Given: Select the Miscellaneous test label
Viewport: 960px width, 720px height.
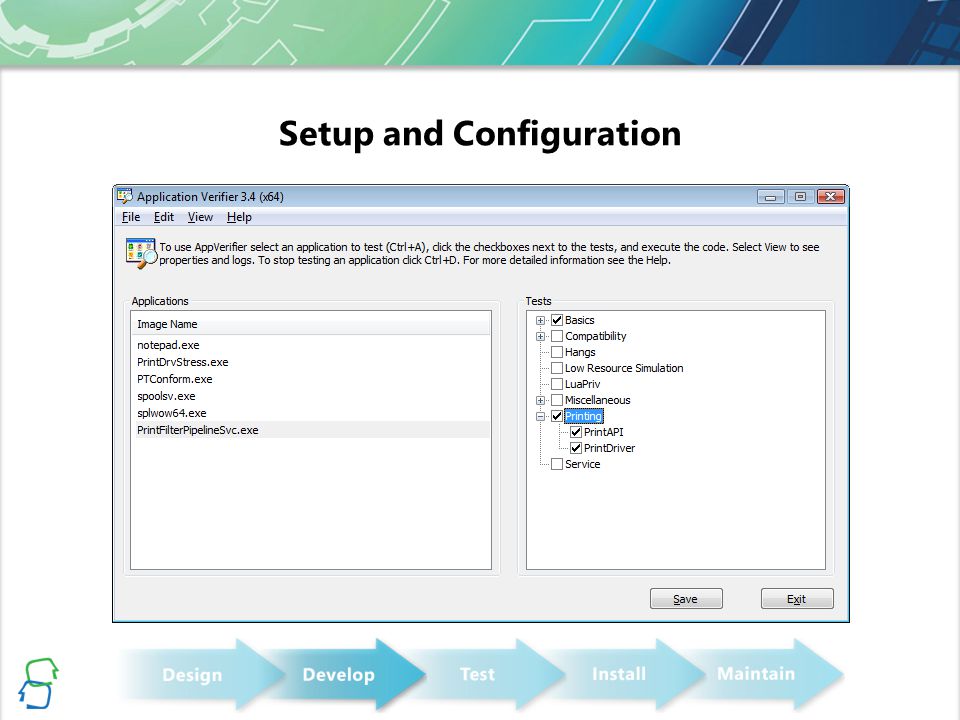Looking at the screenshot, I should [x=598, y=400].
